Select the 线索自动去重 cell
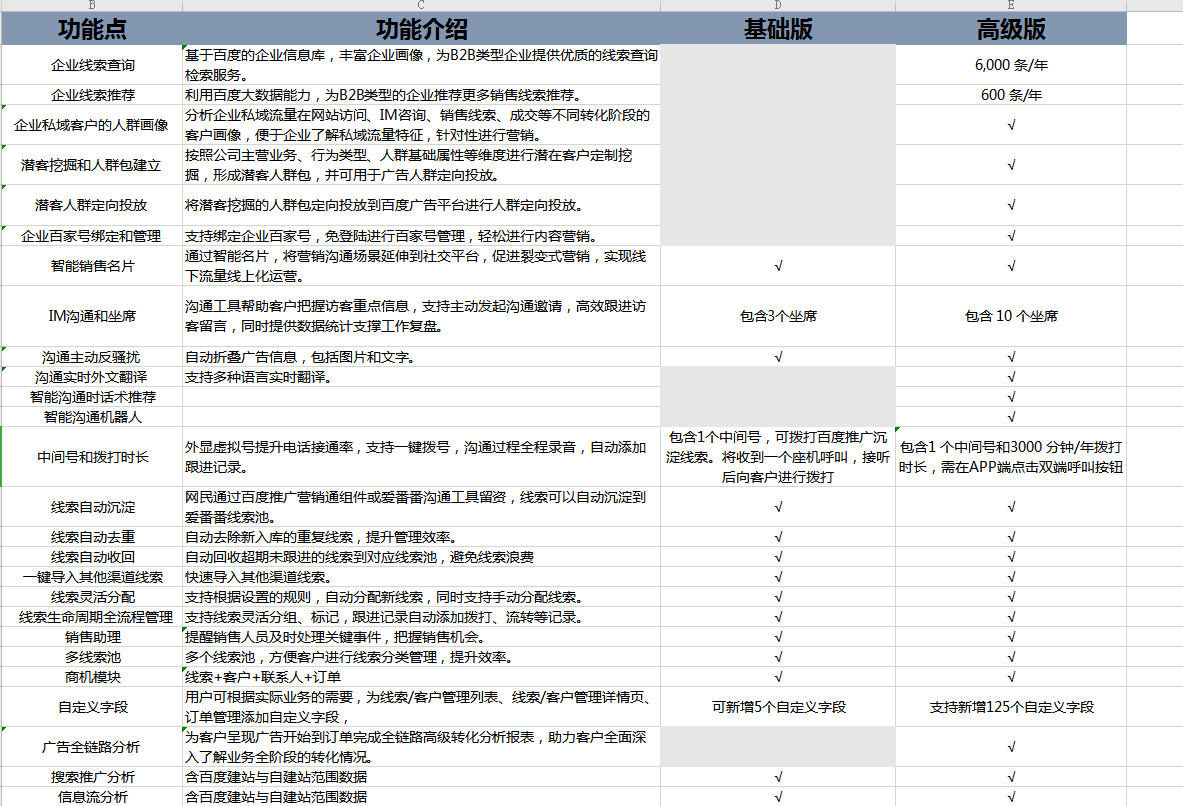1183x806 pixels. click(x=92, y=537)
